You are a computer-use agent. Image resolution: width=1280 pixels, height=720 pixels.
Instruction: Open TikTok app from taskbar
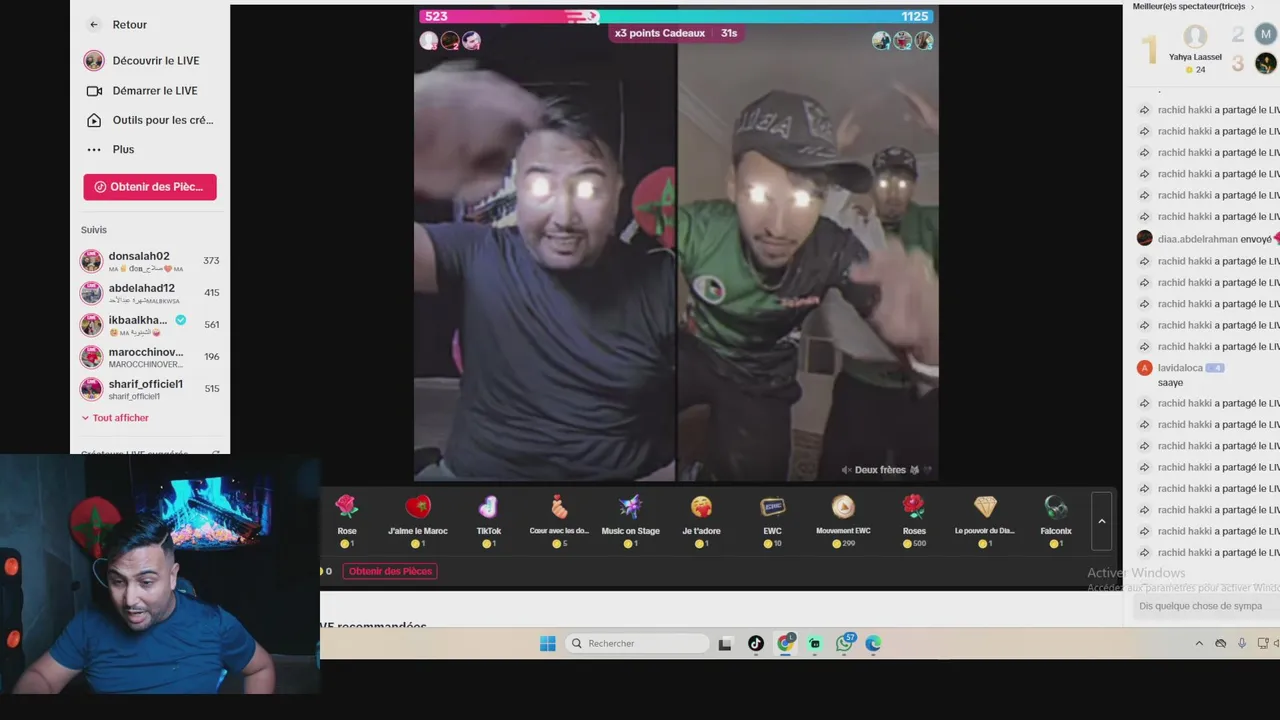tap(756, 644)
